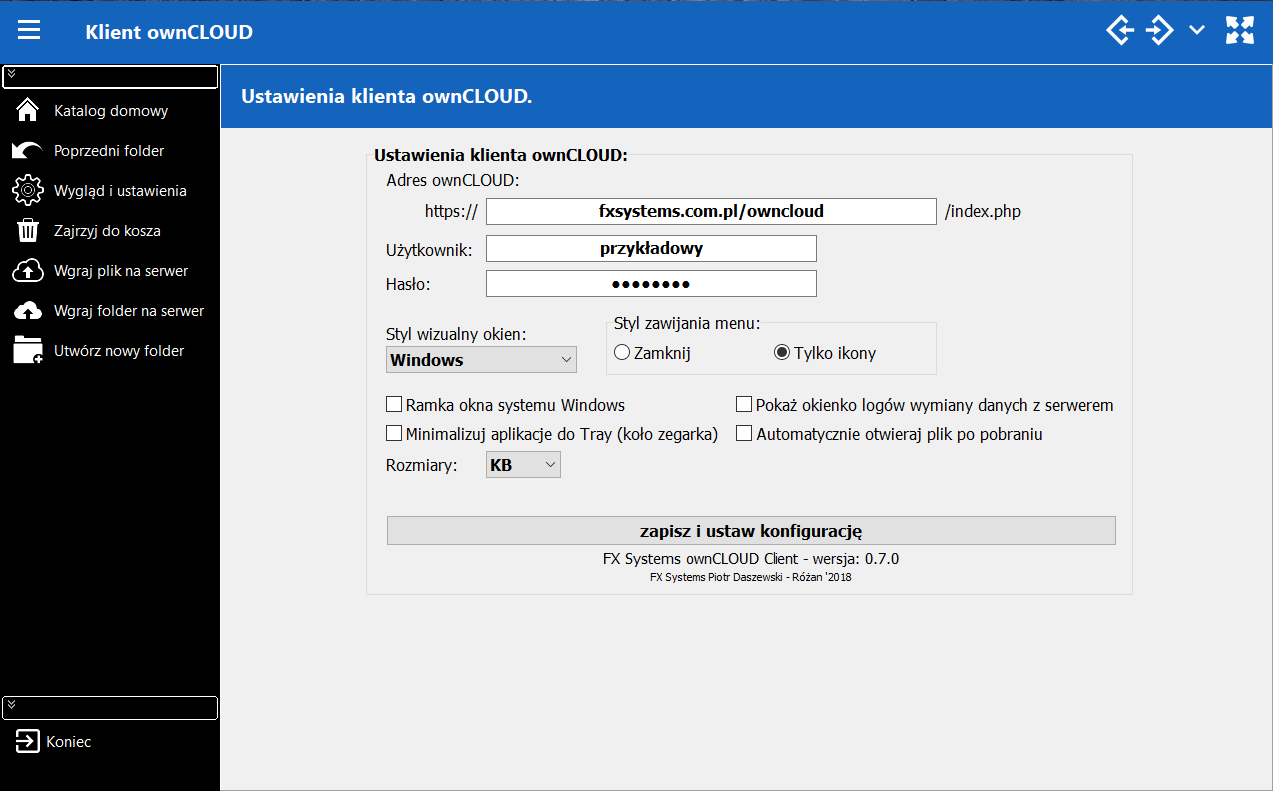Click the Hasło password field
Screen dimensions: 1273x791
click(x=651, y=284)
